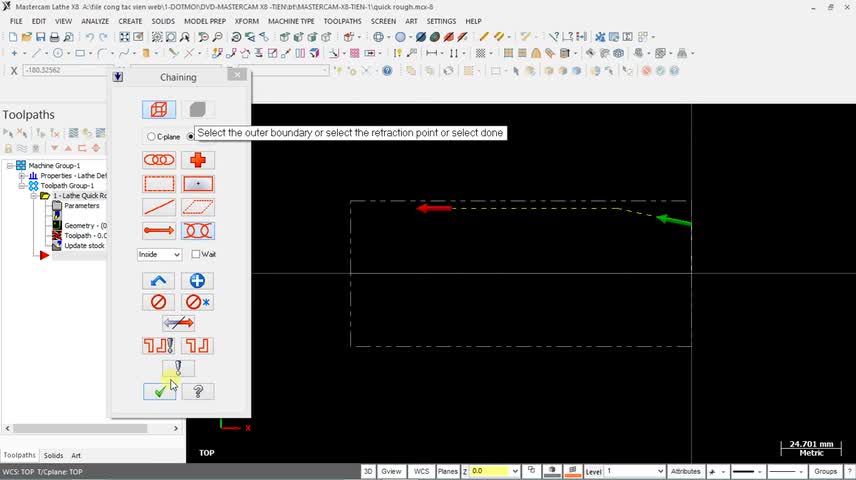
Task: Enable the Wait checkbox
Action: point(196,255)
